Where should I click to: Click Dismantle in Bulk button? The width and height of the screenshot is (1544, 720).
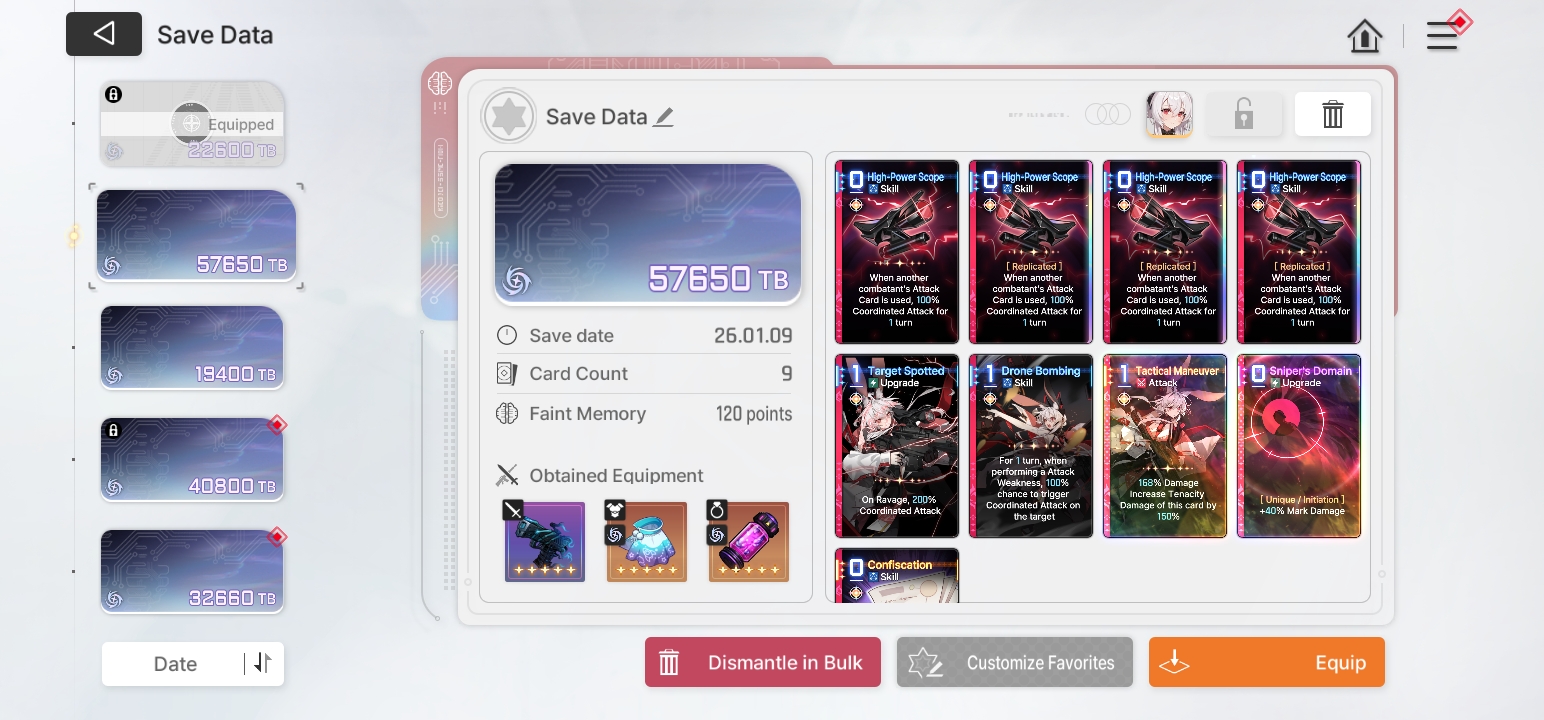(763, 662)
